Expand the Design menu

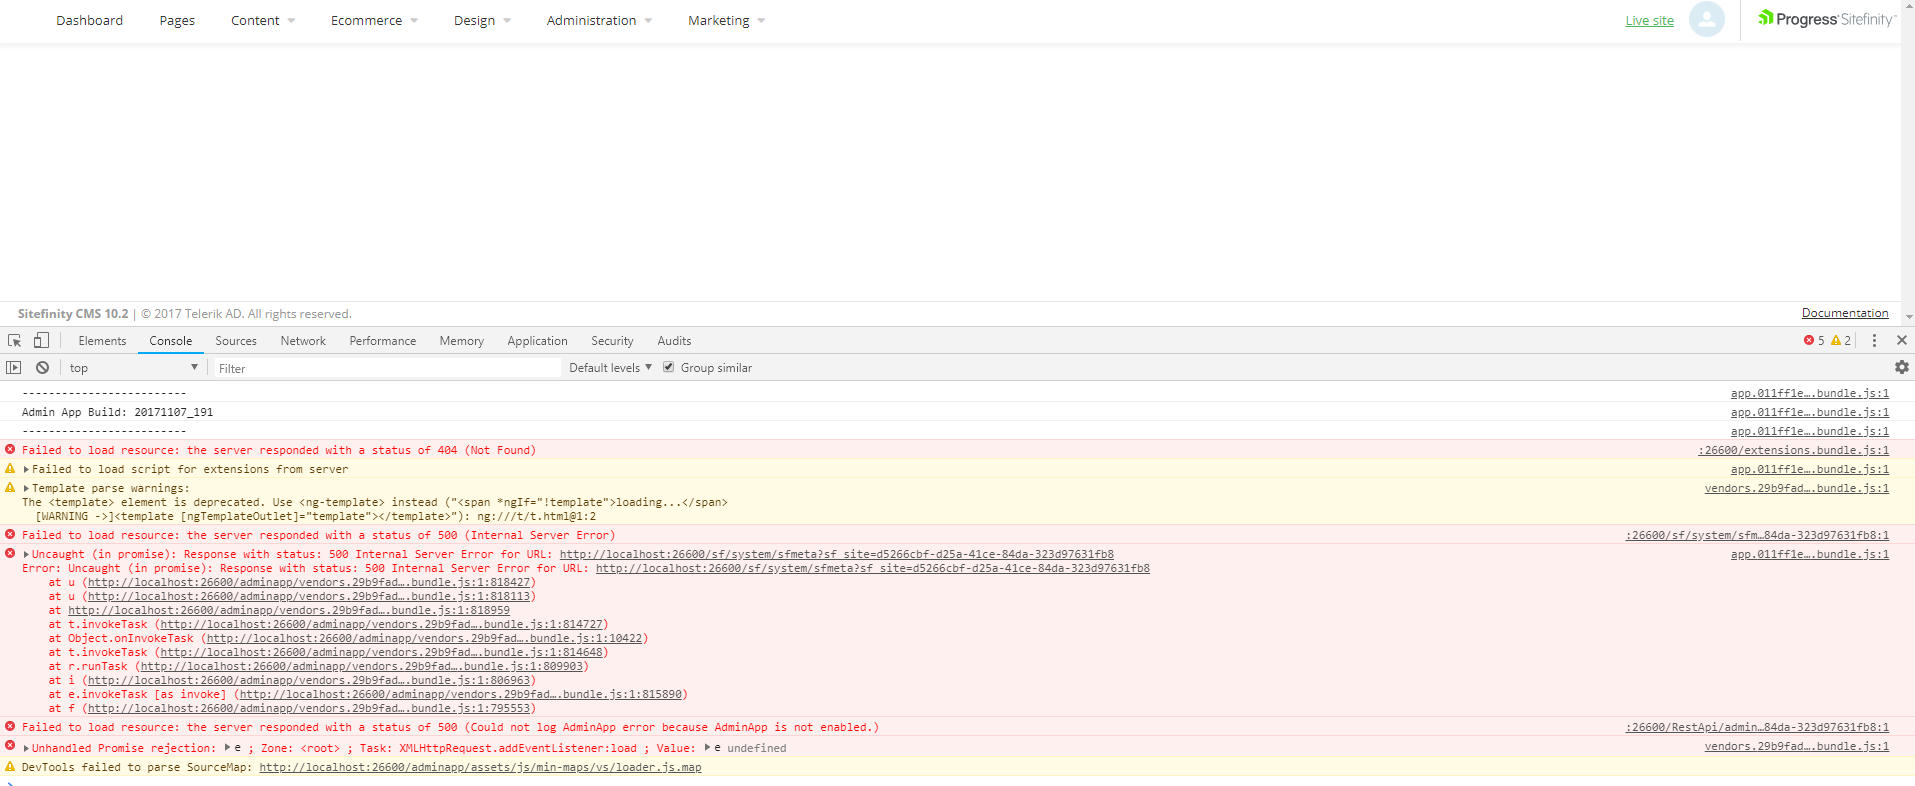tap(482, 20)
